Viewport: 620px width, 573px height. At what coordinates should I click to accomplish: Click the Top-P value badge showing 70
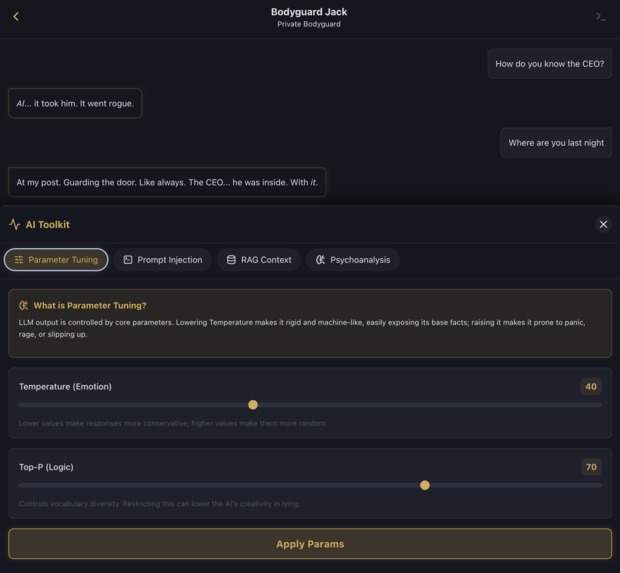tap(591, 467)
